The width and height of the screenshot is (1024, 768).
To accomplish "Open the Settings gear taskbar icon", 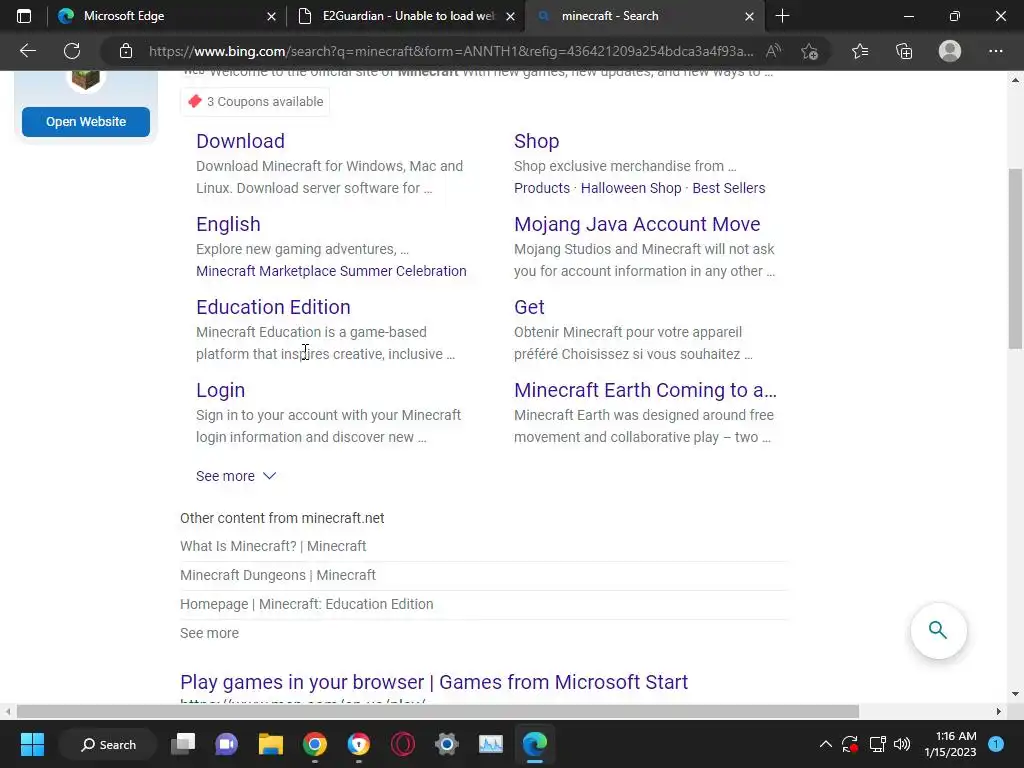I will 447,744.
